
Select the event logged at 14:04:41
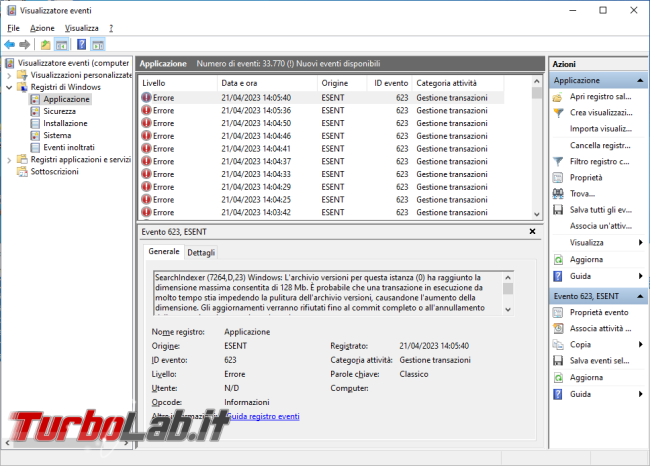tap(321, 149)
